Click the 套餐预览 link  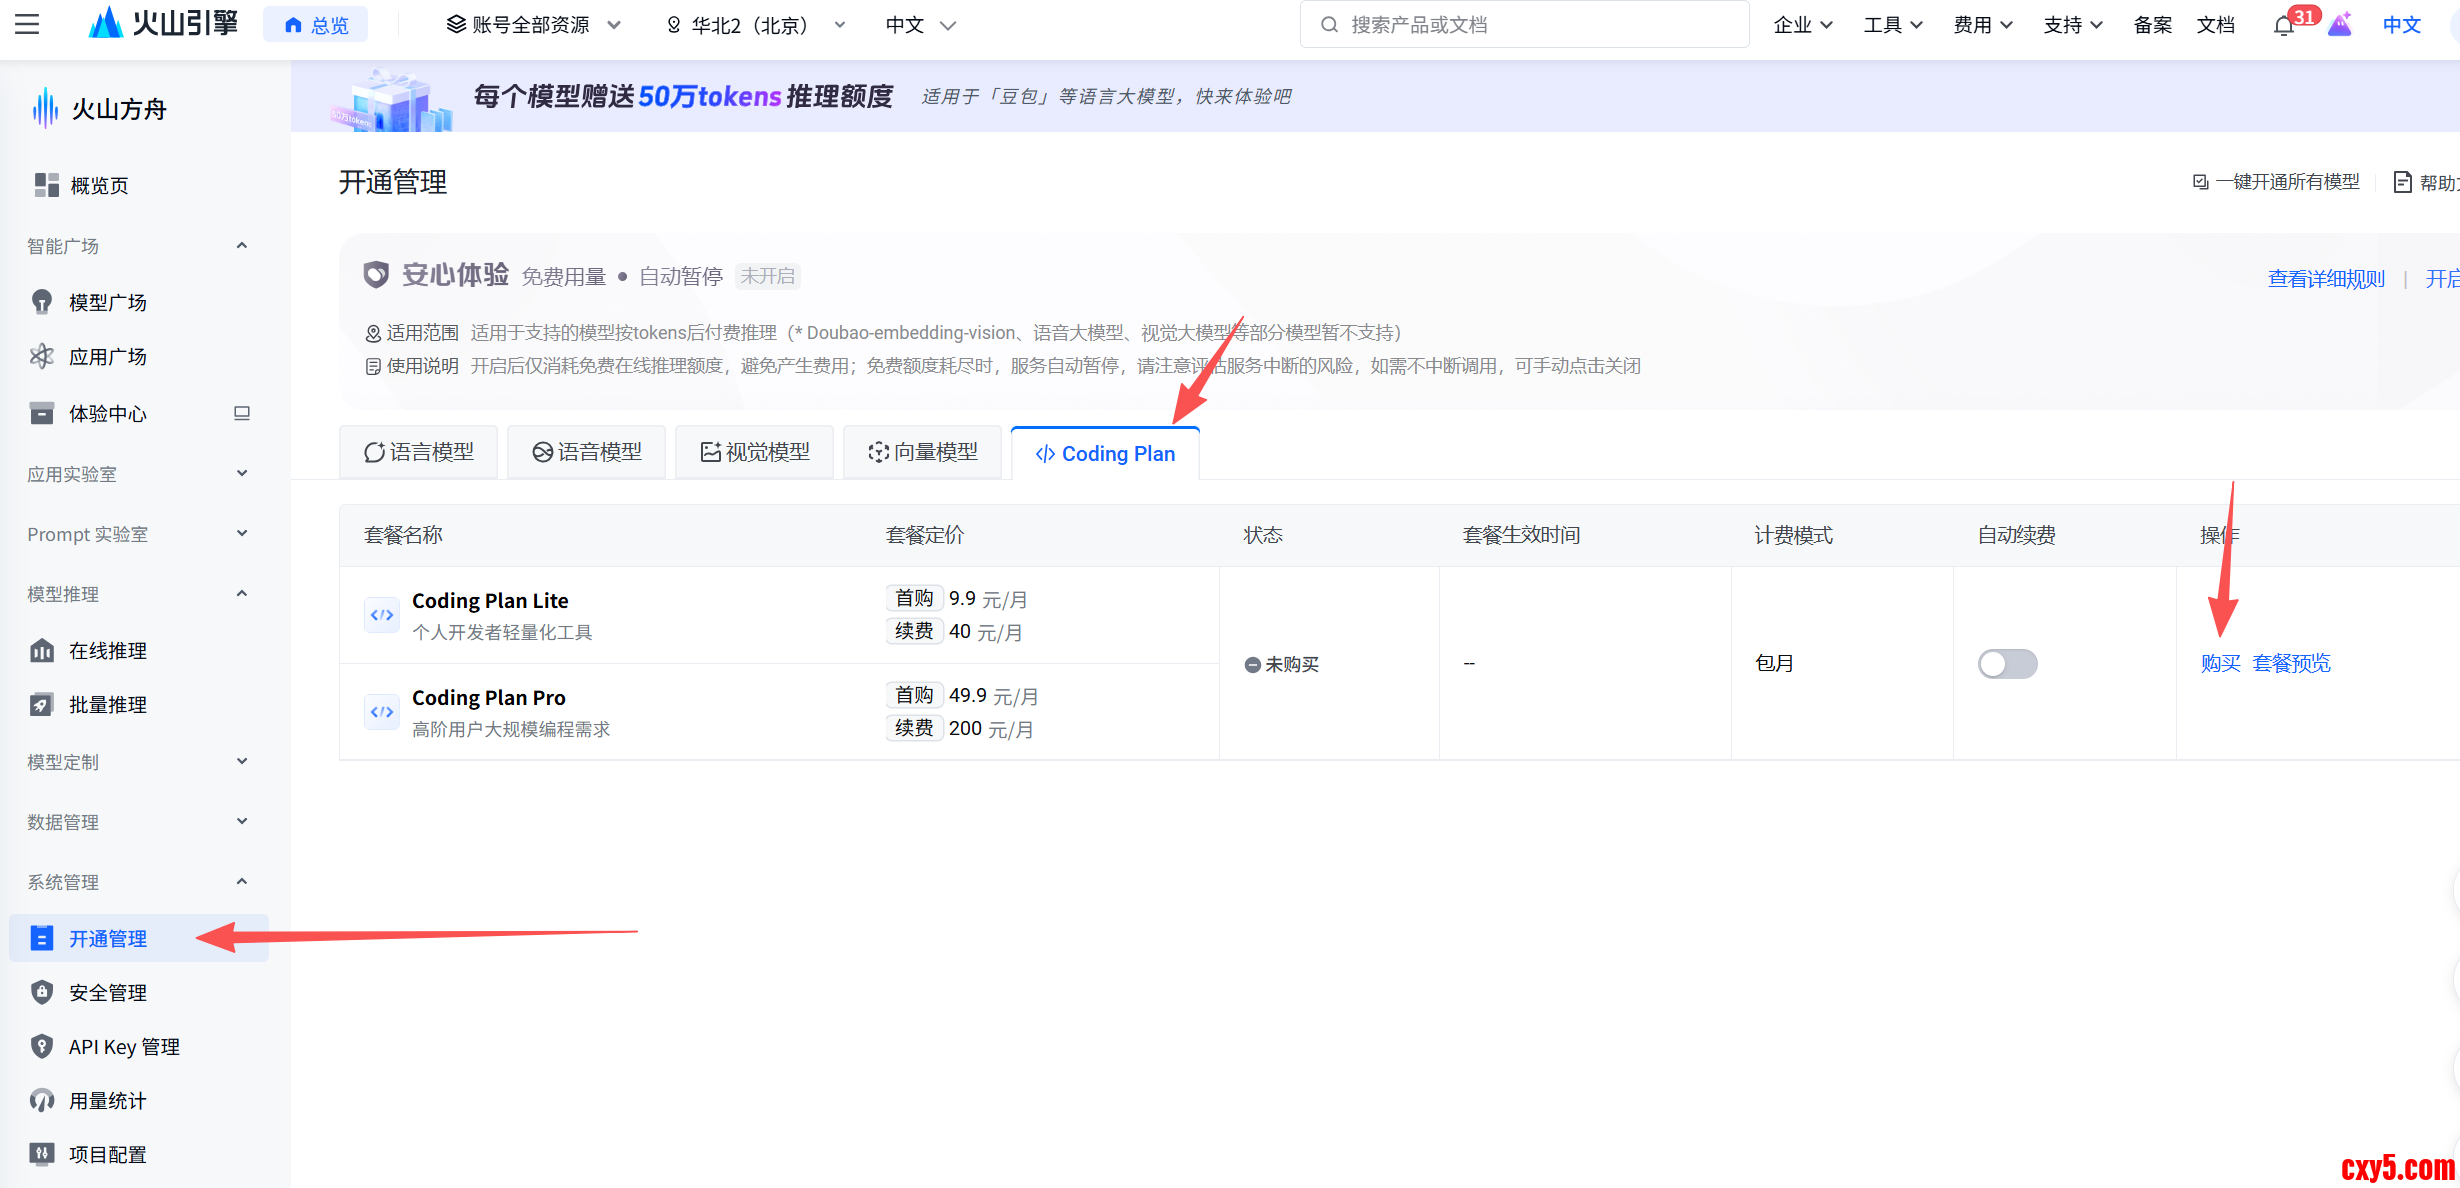[2290, 663]
